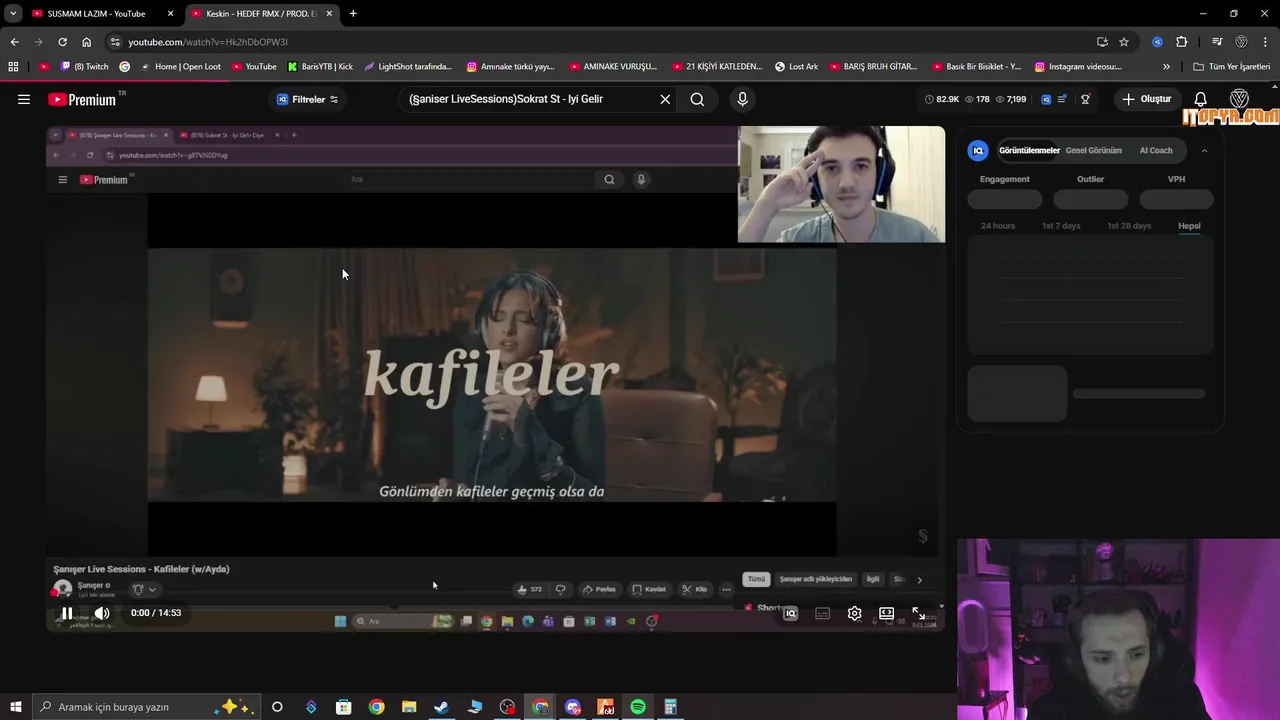Open the Chrome three-dot menu
Viewport: 1280px width, 720px height.
pos(1265,42)
